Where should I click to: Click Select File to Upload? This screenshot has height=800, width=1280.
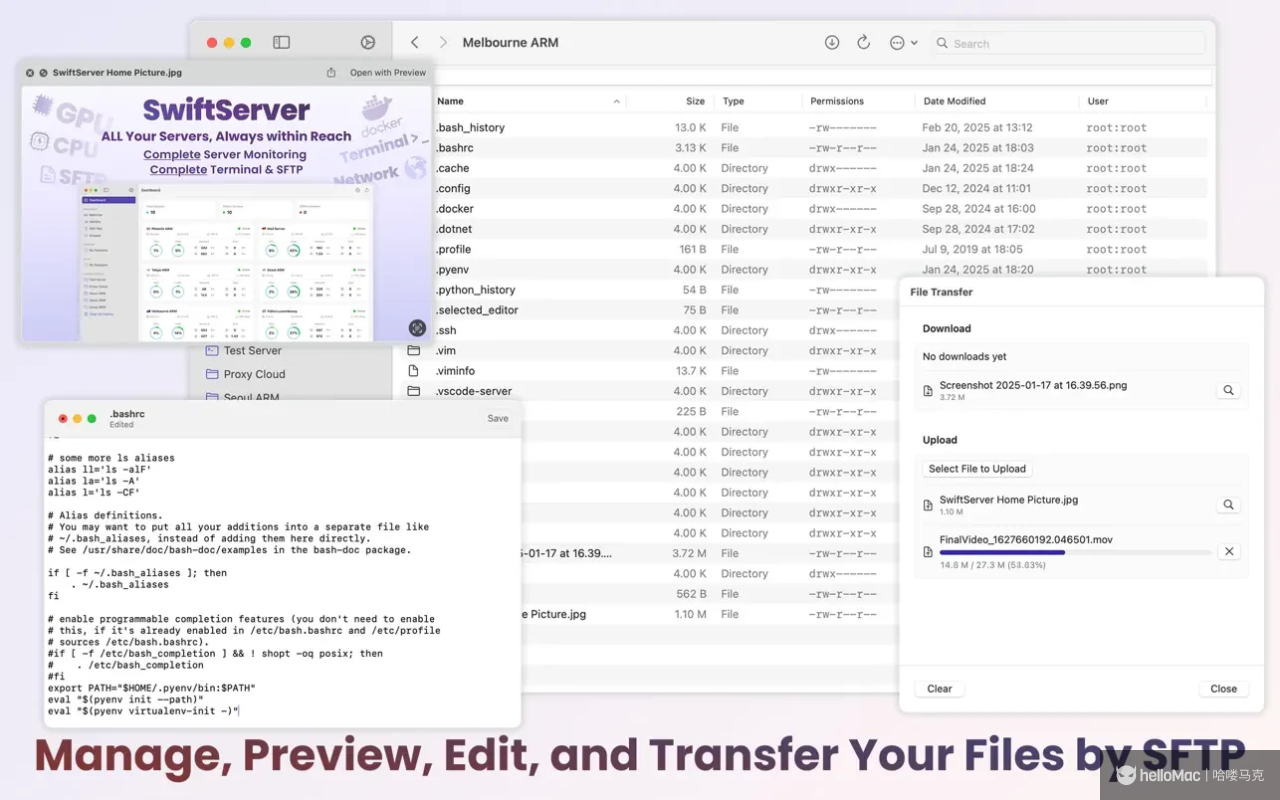(977, 468)
